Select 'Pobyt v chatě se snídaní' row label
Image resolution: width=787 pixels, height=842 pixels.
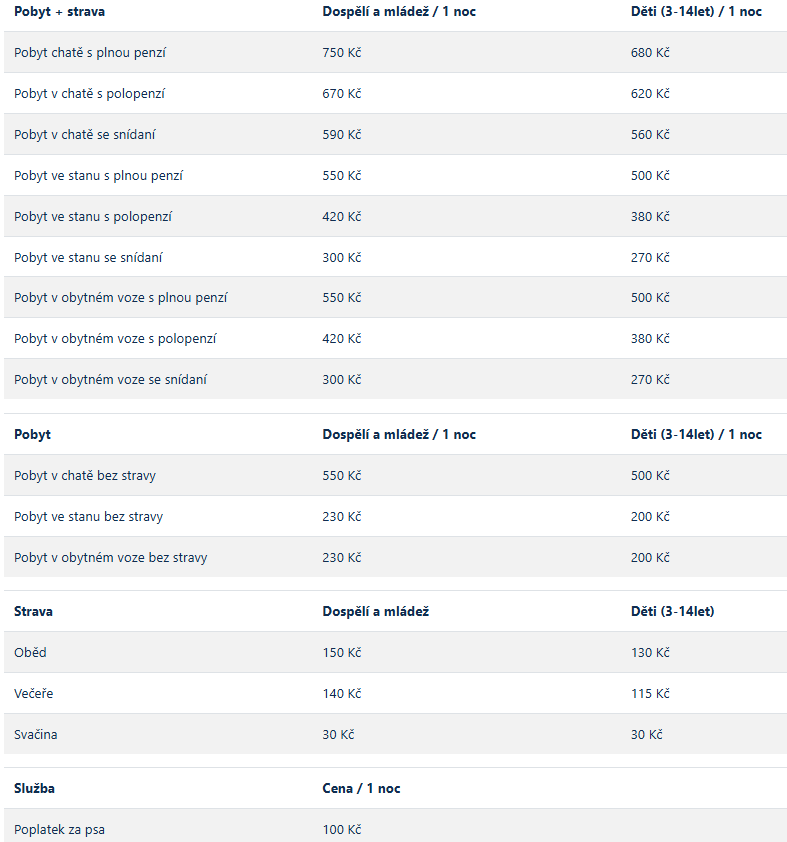tap(84, 134)
